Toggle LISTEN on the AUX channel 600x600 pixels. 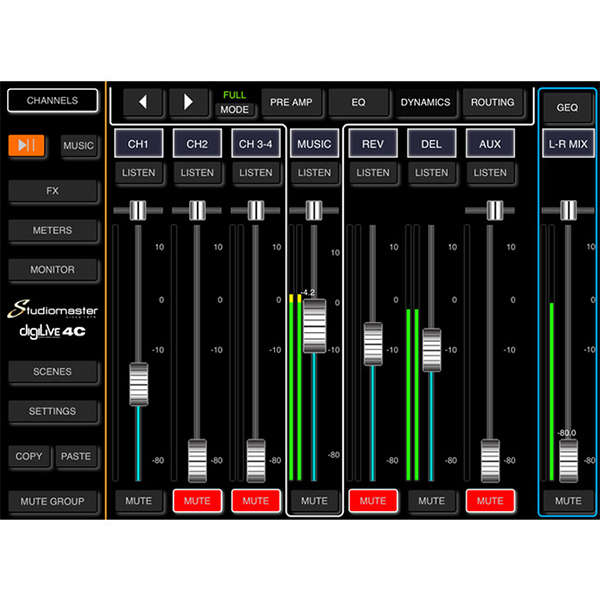click(x=490, y=173)
